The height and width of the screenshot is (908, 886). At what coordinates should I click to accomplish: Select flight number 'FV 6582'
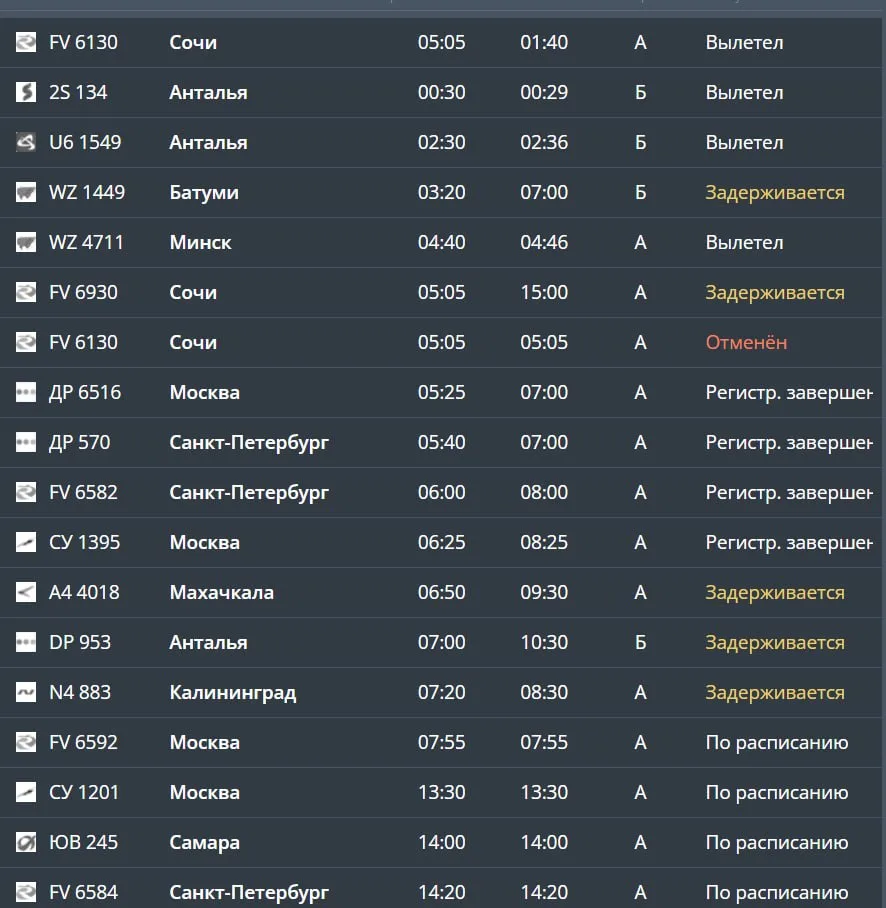(83, 492)
